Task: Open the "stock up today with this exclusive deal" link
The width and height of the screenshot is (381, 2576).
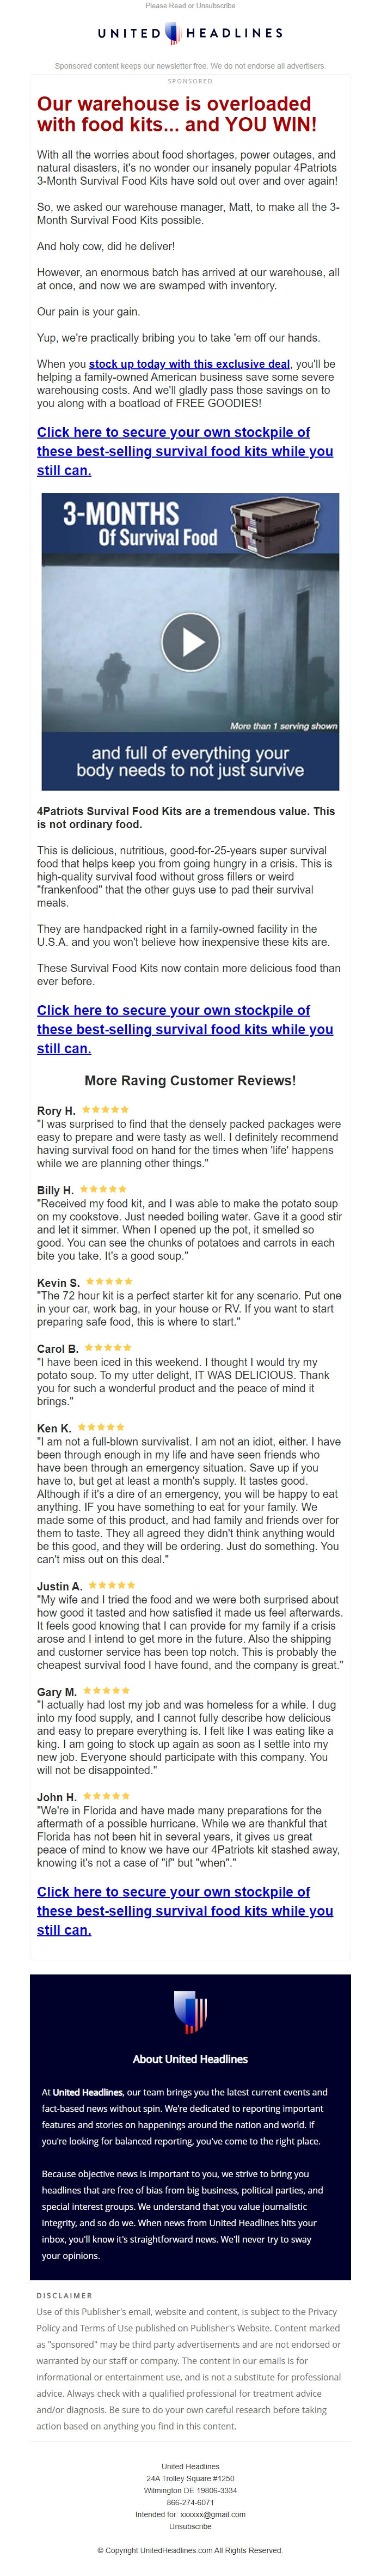Action: [x=189, y=364]
